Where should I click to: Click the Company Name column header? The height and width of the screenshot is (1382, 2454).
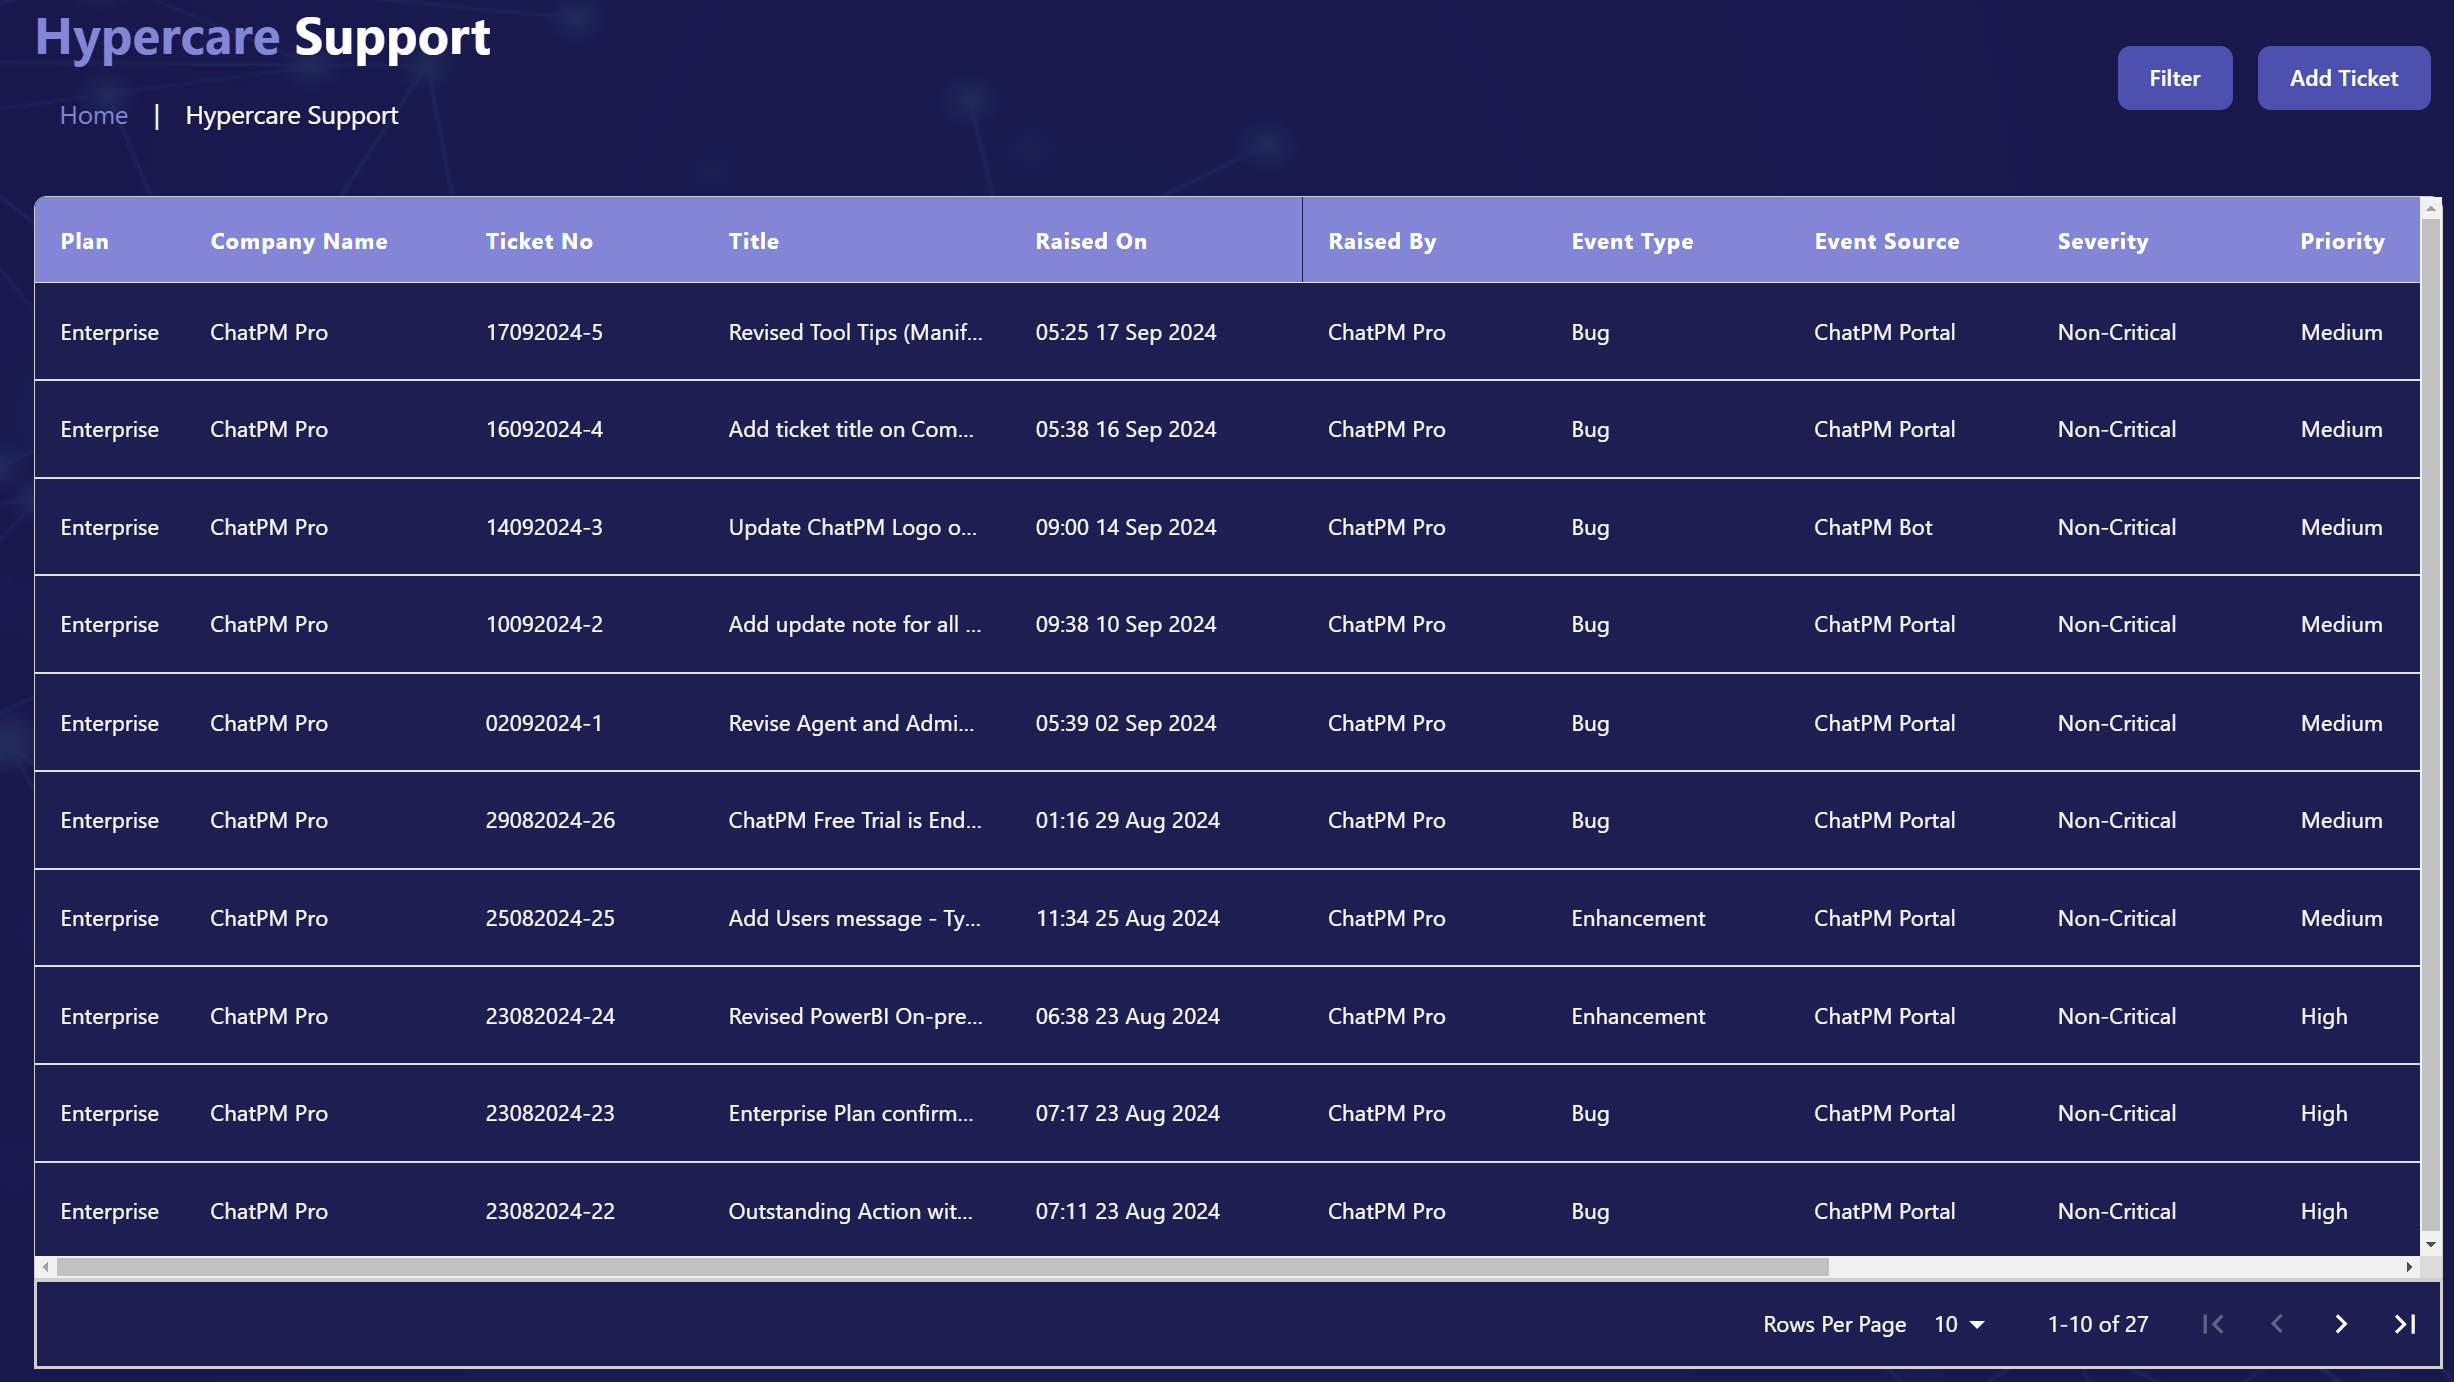[298, 241]
